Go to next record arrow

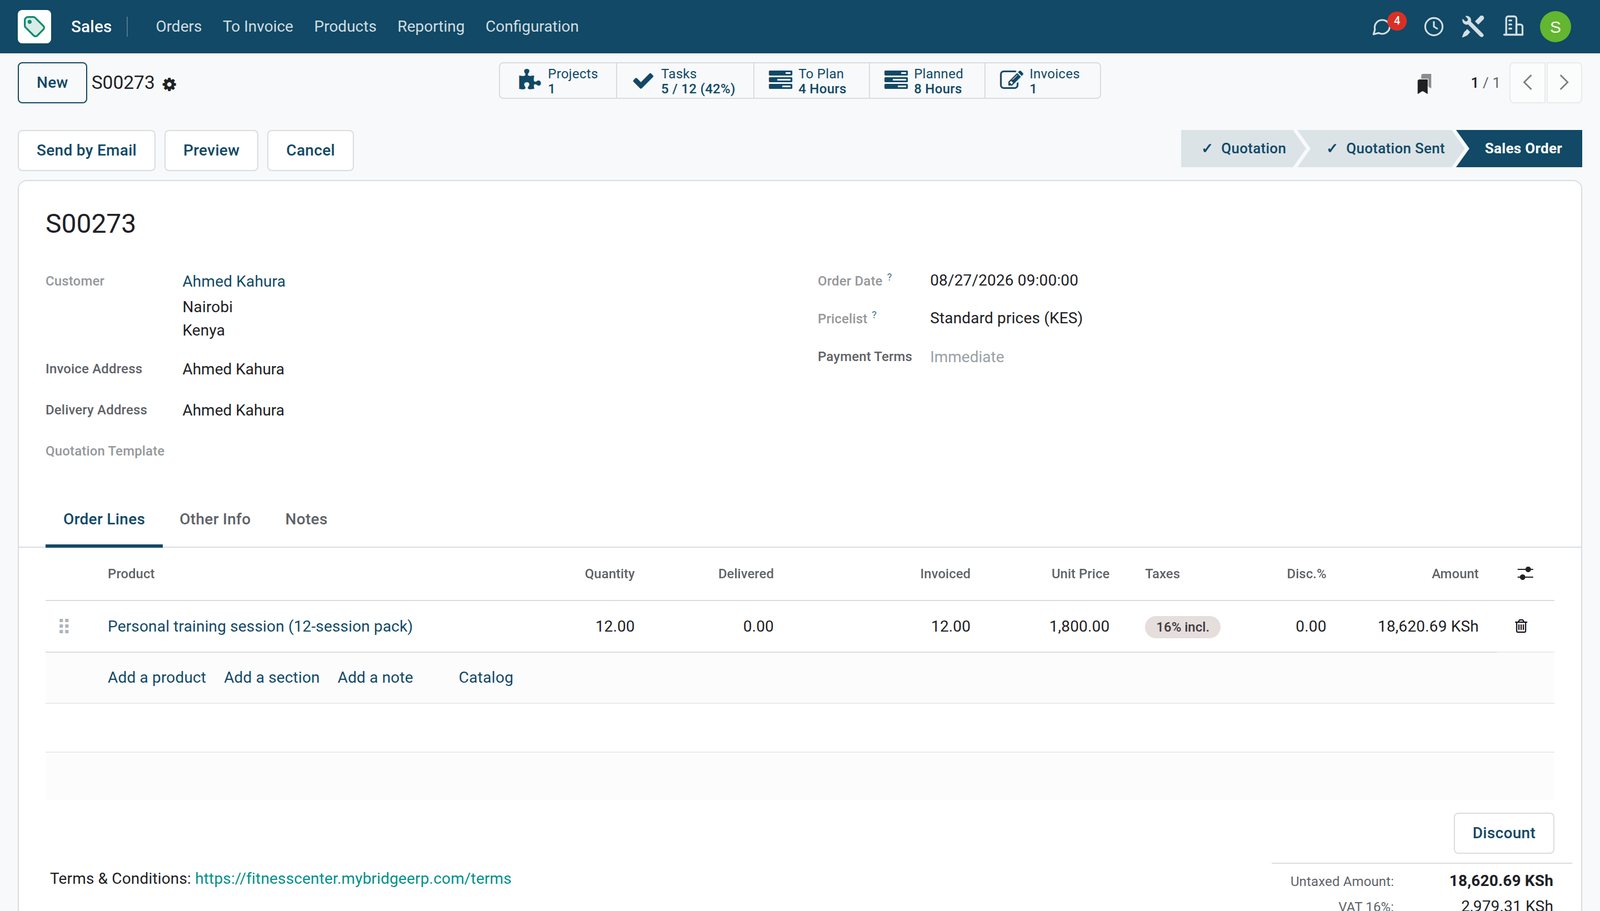coord(1564,82)
